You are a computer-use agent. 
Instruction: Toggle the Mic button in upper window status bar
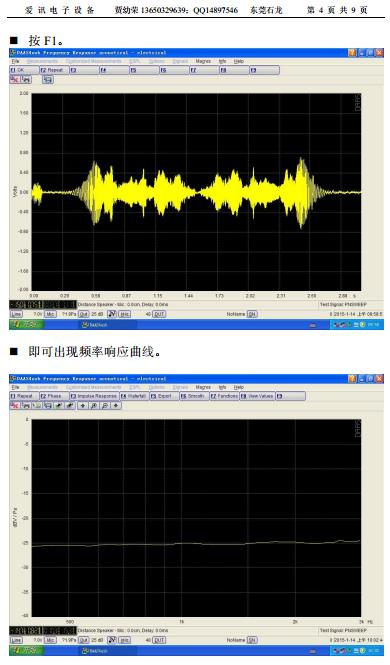[x=50, y=314]
